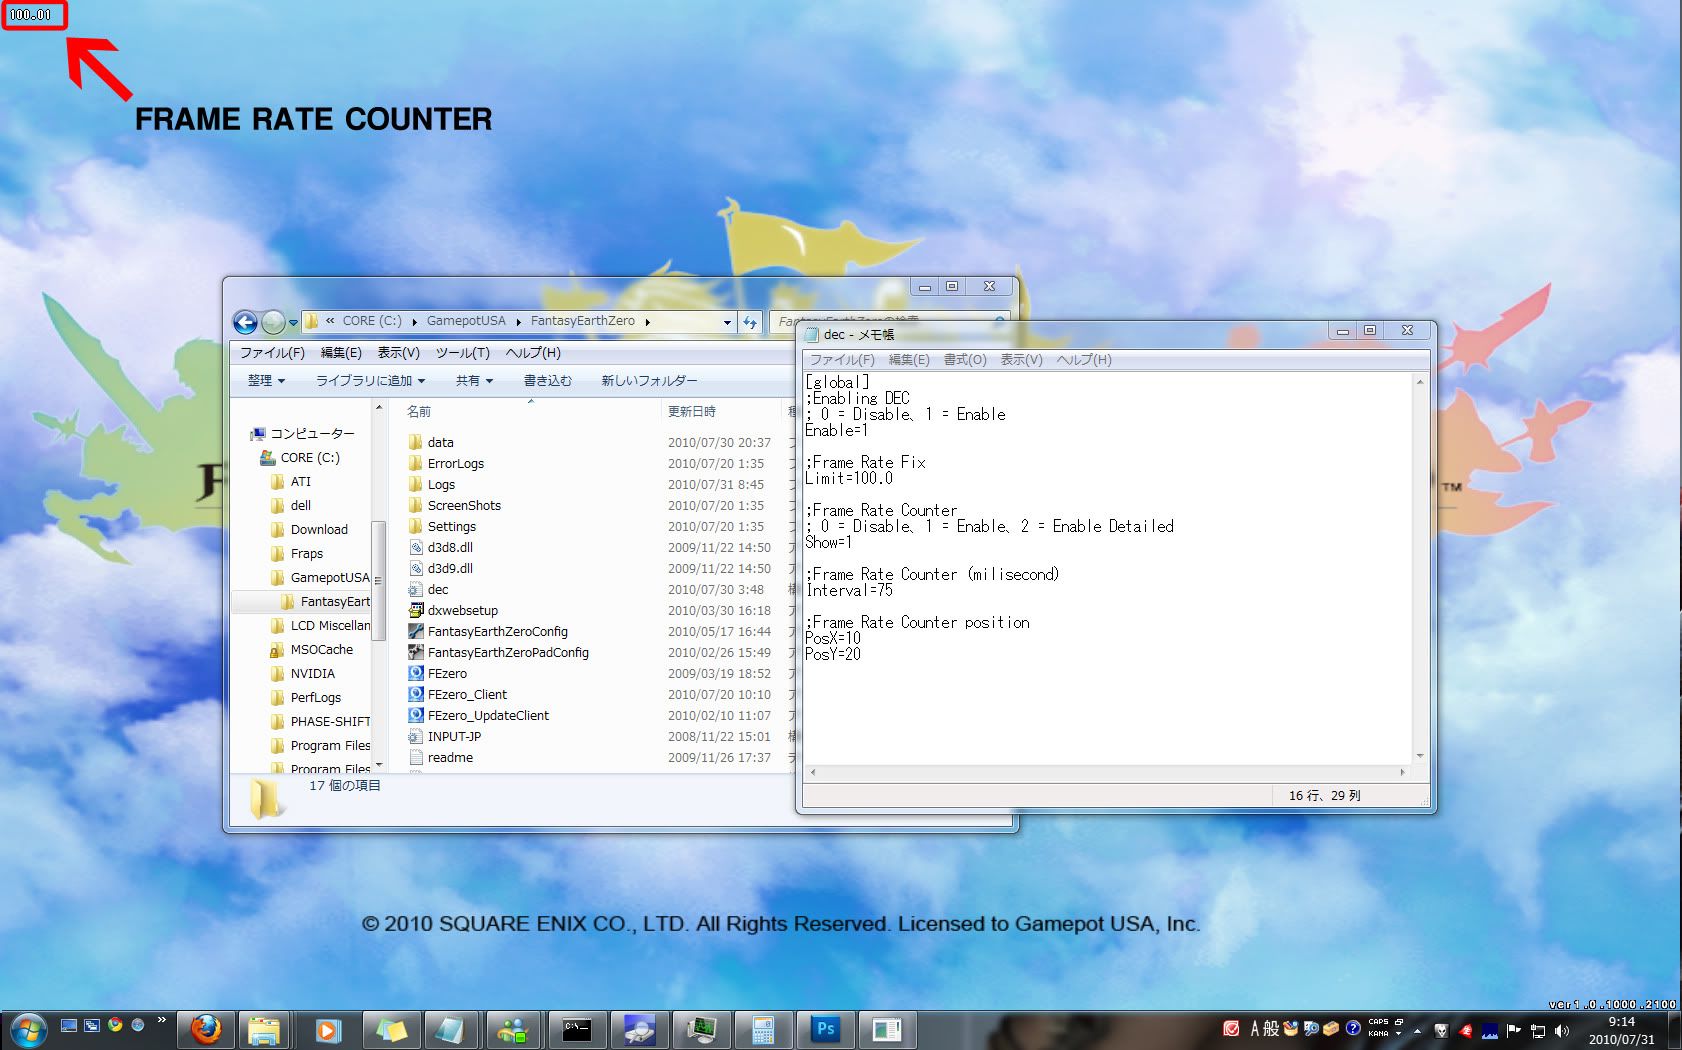The height and width of the screenshot is (1050, 1682).
Task: Open Explorer's recent pages dropdown arrow
Action: click(x=293, y=323)
